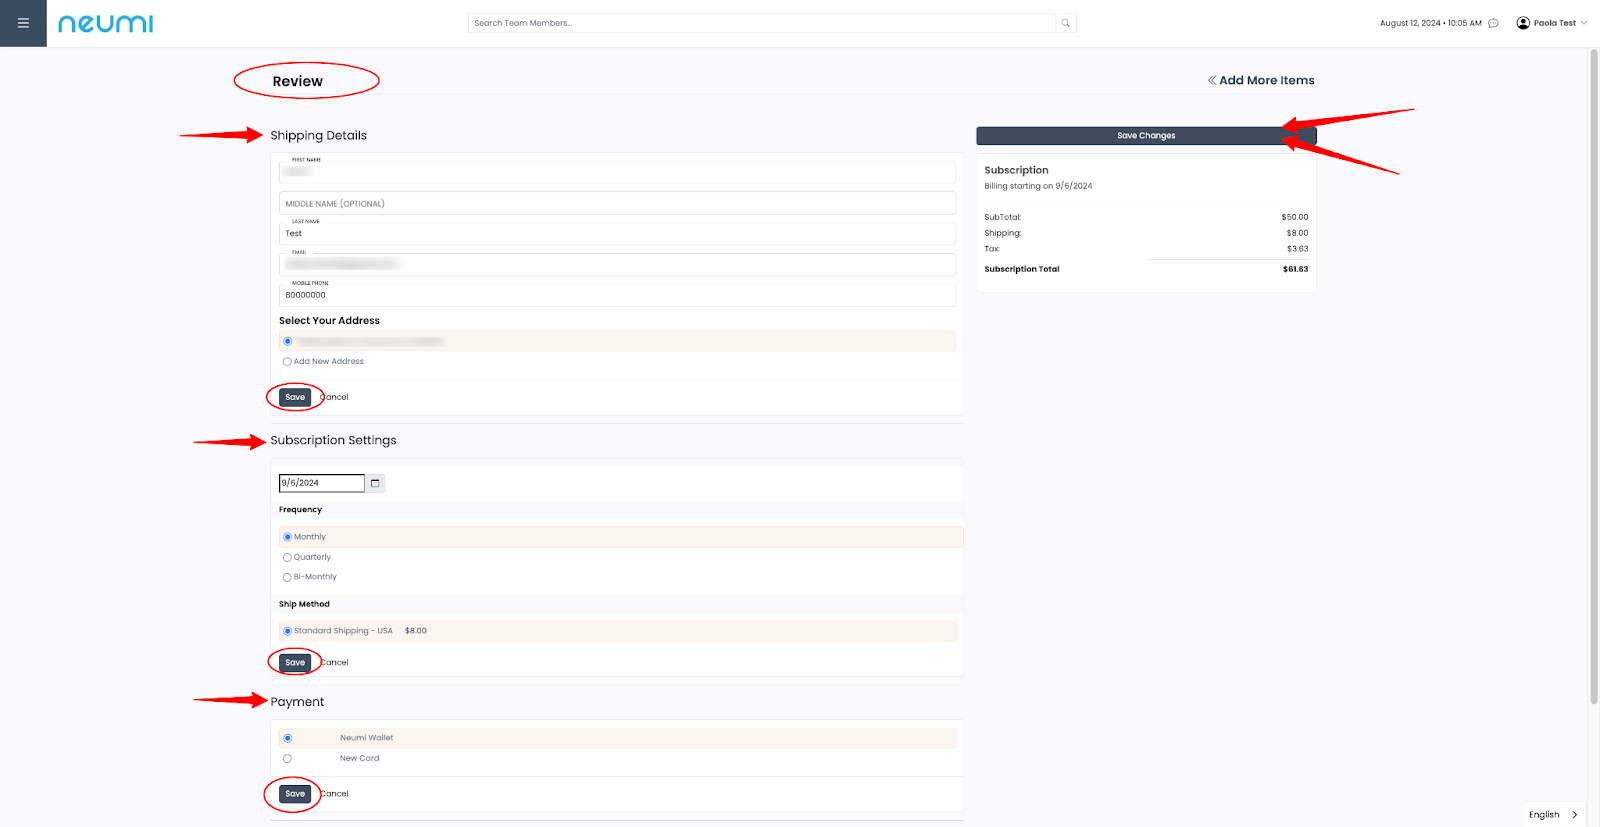The image size is (1600, 827).
Task: Click the Middle Name optional field
Action: click(616, 203)
